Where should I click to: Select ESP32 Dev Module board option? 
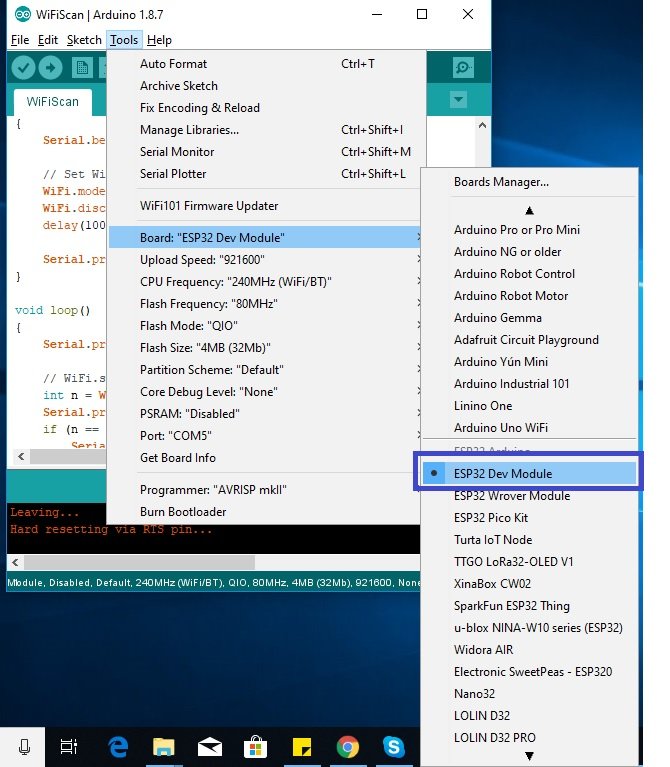coord(530,474)
